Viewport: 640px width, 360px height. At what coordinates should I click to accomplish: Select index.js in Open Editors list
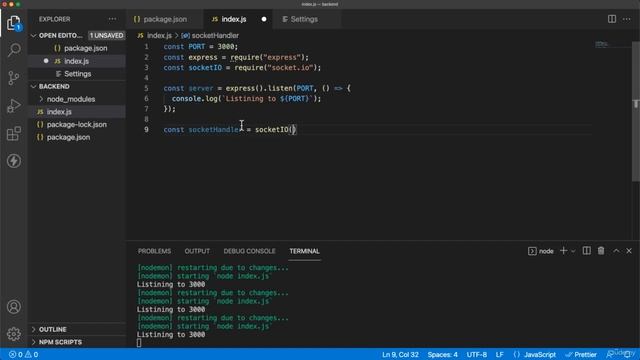point(77,61)
